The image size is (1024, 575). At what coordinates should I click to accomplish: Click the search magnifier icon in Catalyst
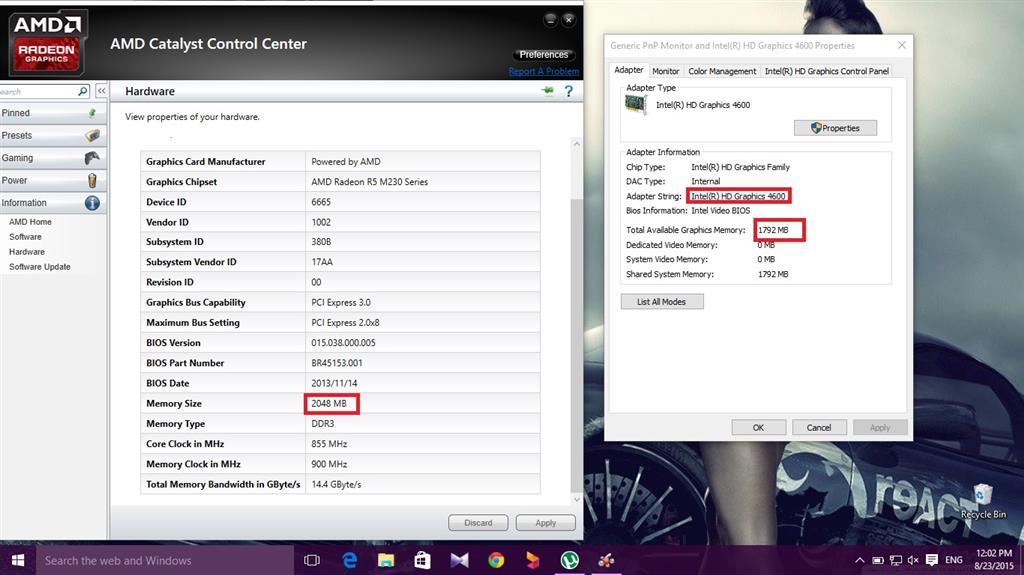pyautogui.click(x=83, y=91)
